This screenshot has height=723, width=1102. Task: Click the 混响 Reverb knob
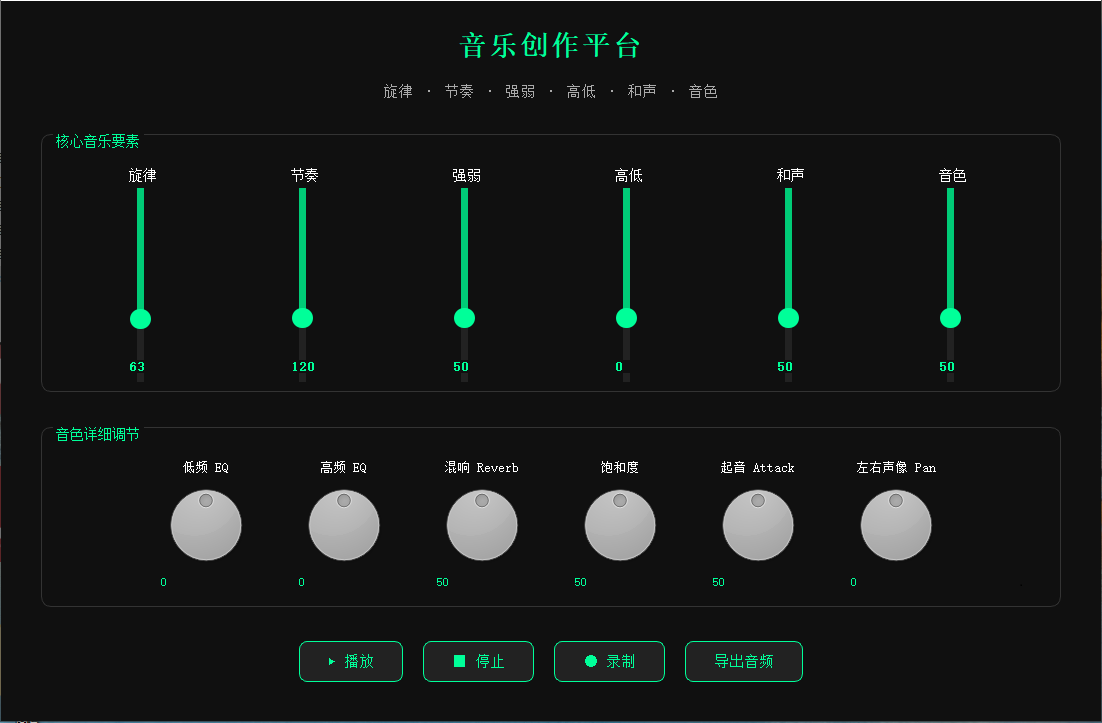click(482, 525)
